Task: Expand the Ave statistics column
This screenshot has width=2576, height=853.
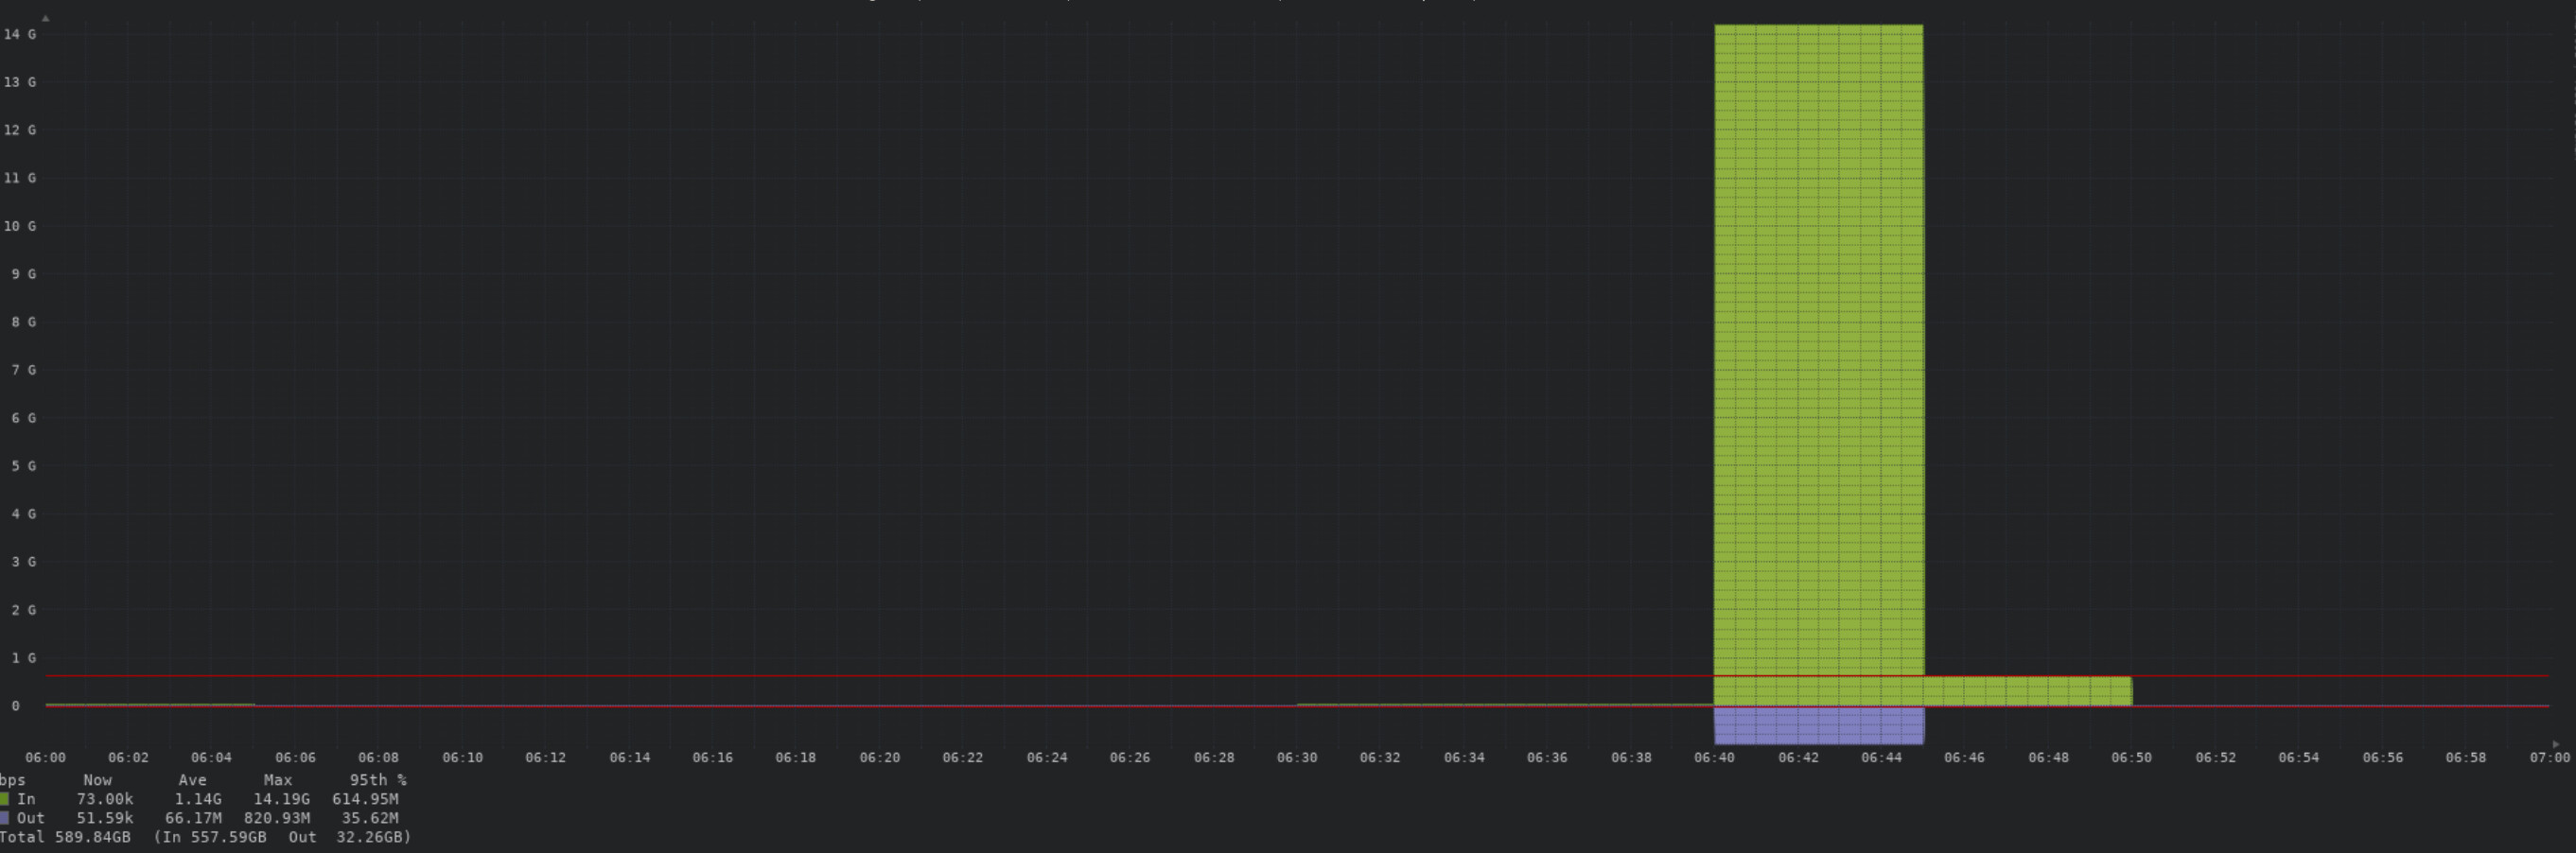Action: click(x=192, y=780)
